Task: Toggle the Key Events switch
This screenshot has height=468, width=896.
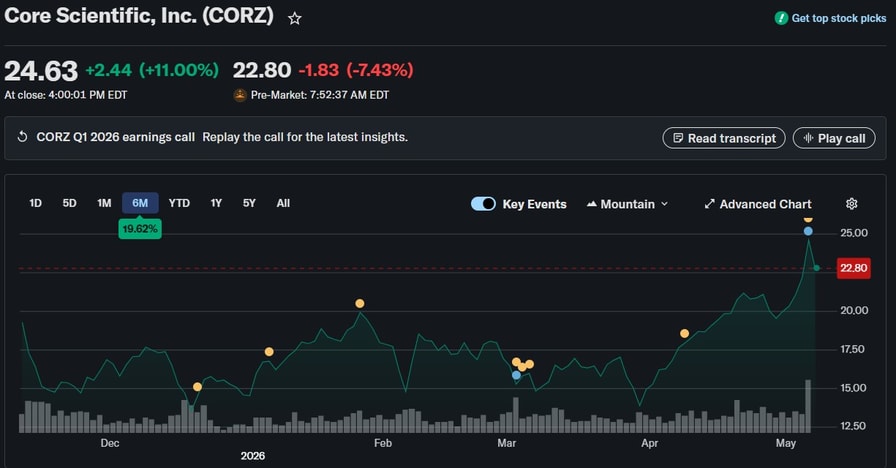Action: click(483, 204)
